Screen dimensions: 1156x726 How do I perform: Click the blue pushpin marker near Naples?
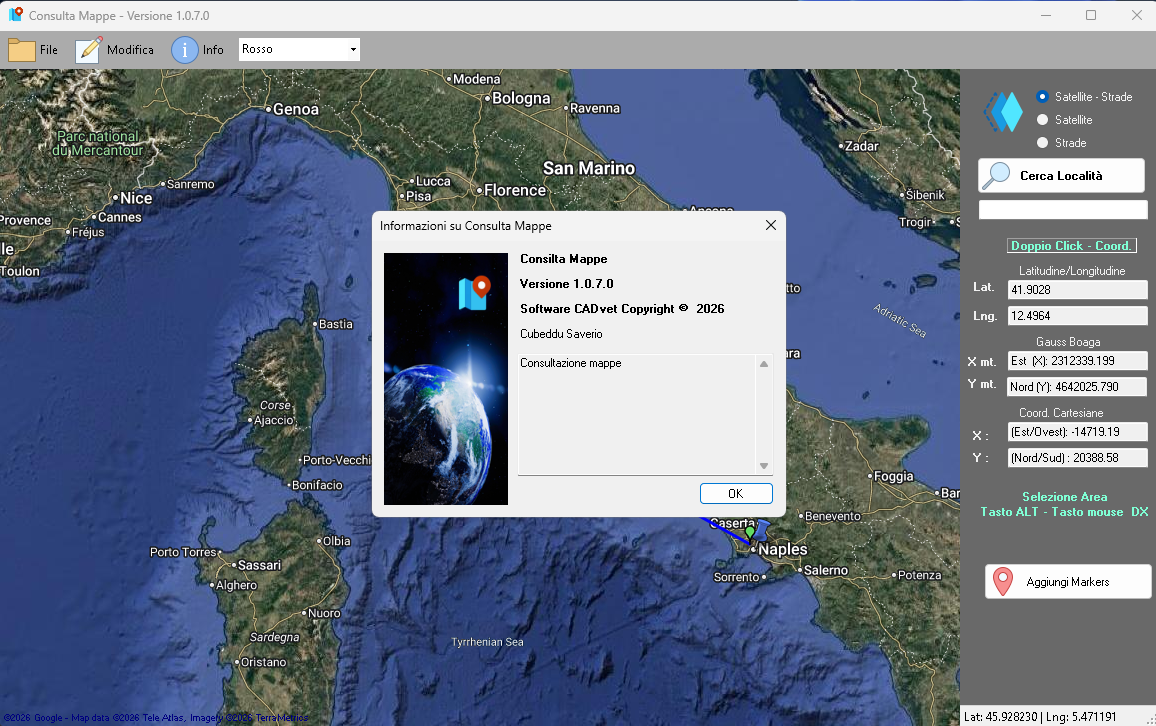(x=762, y=529)
